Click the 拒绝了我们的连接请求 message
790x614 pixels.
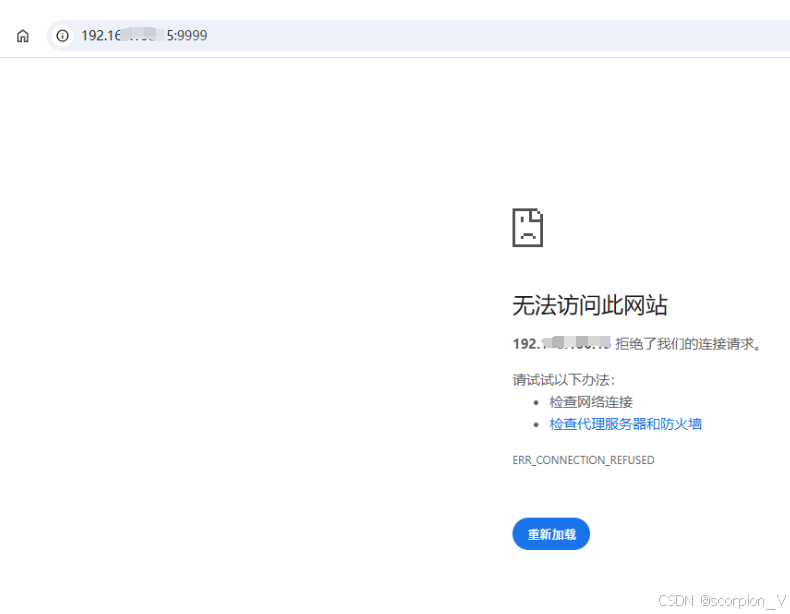tap(688, 344)
